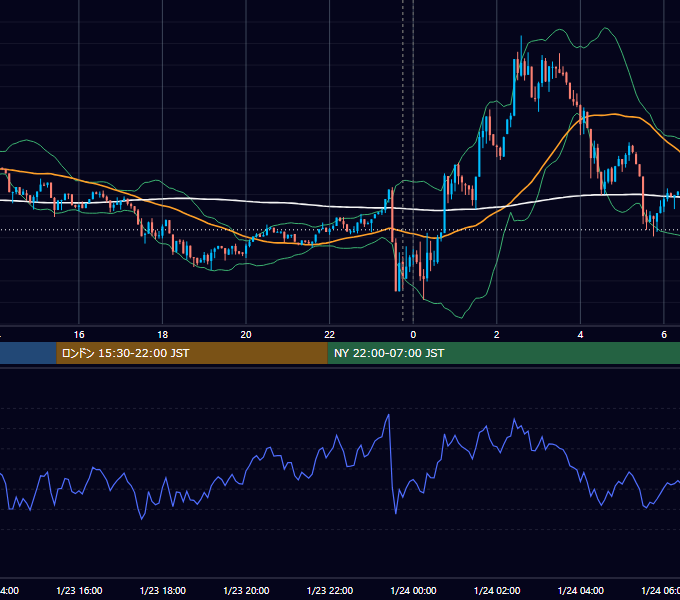Image resolution: width=680 pixels, height=600 pixels.
Task: Click the hour label 6 on price chart axis
Action: pos(664,335)
